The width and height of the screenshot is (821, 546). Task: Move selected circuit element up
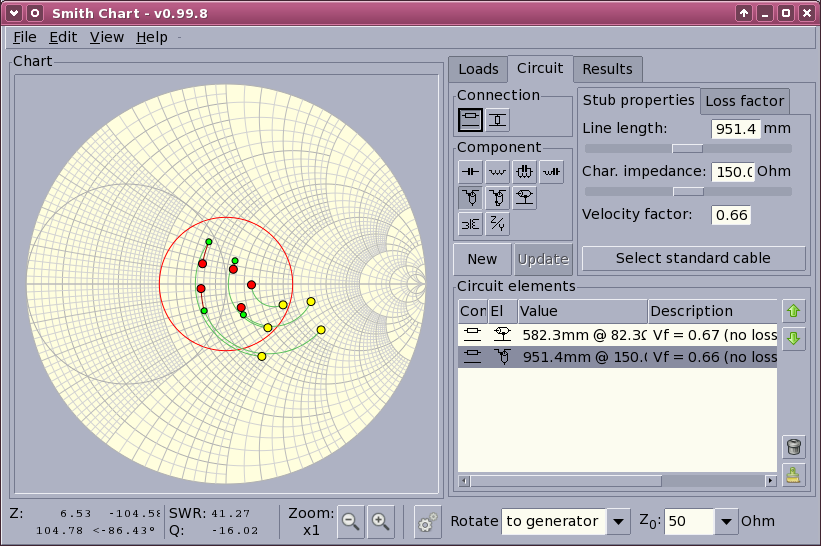793,311
